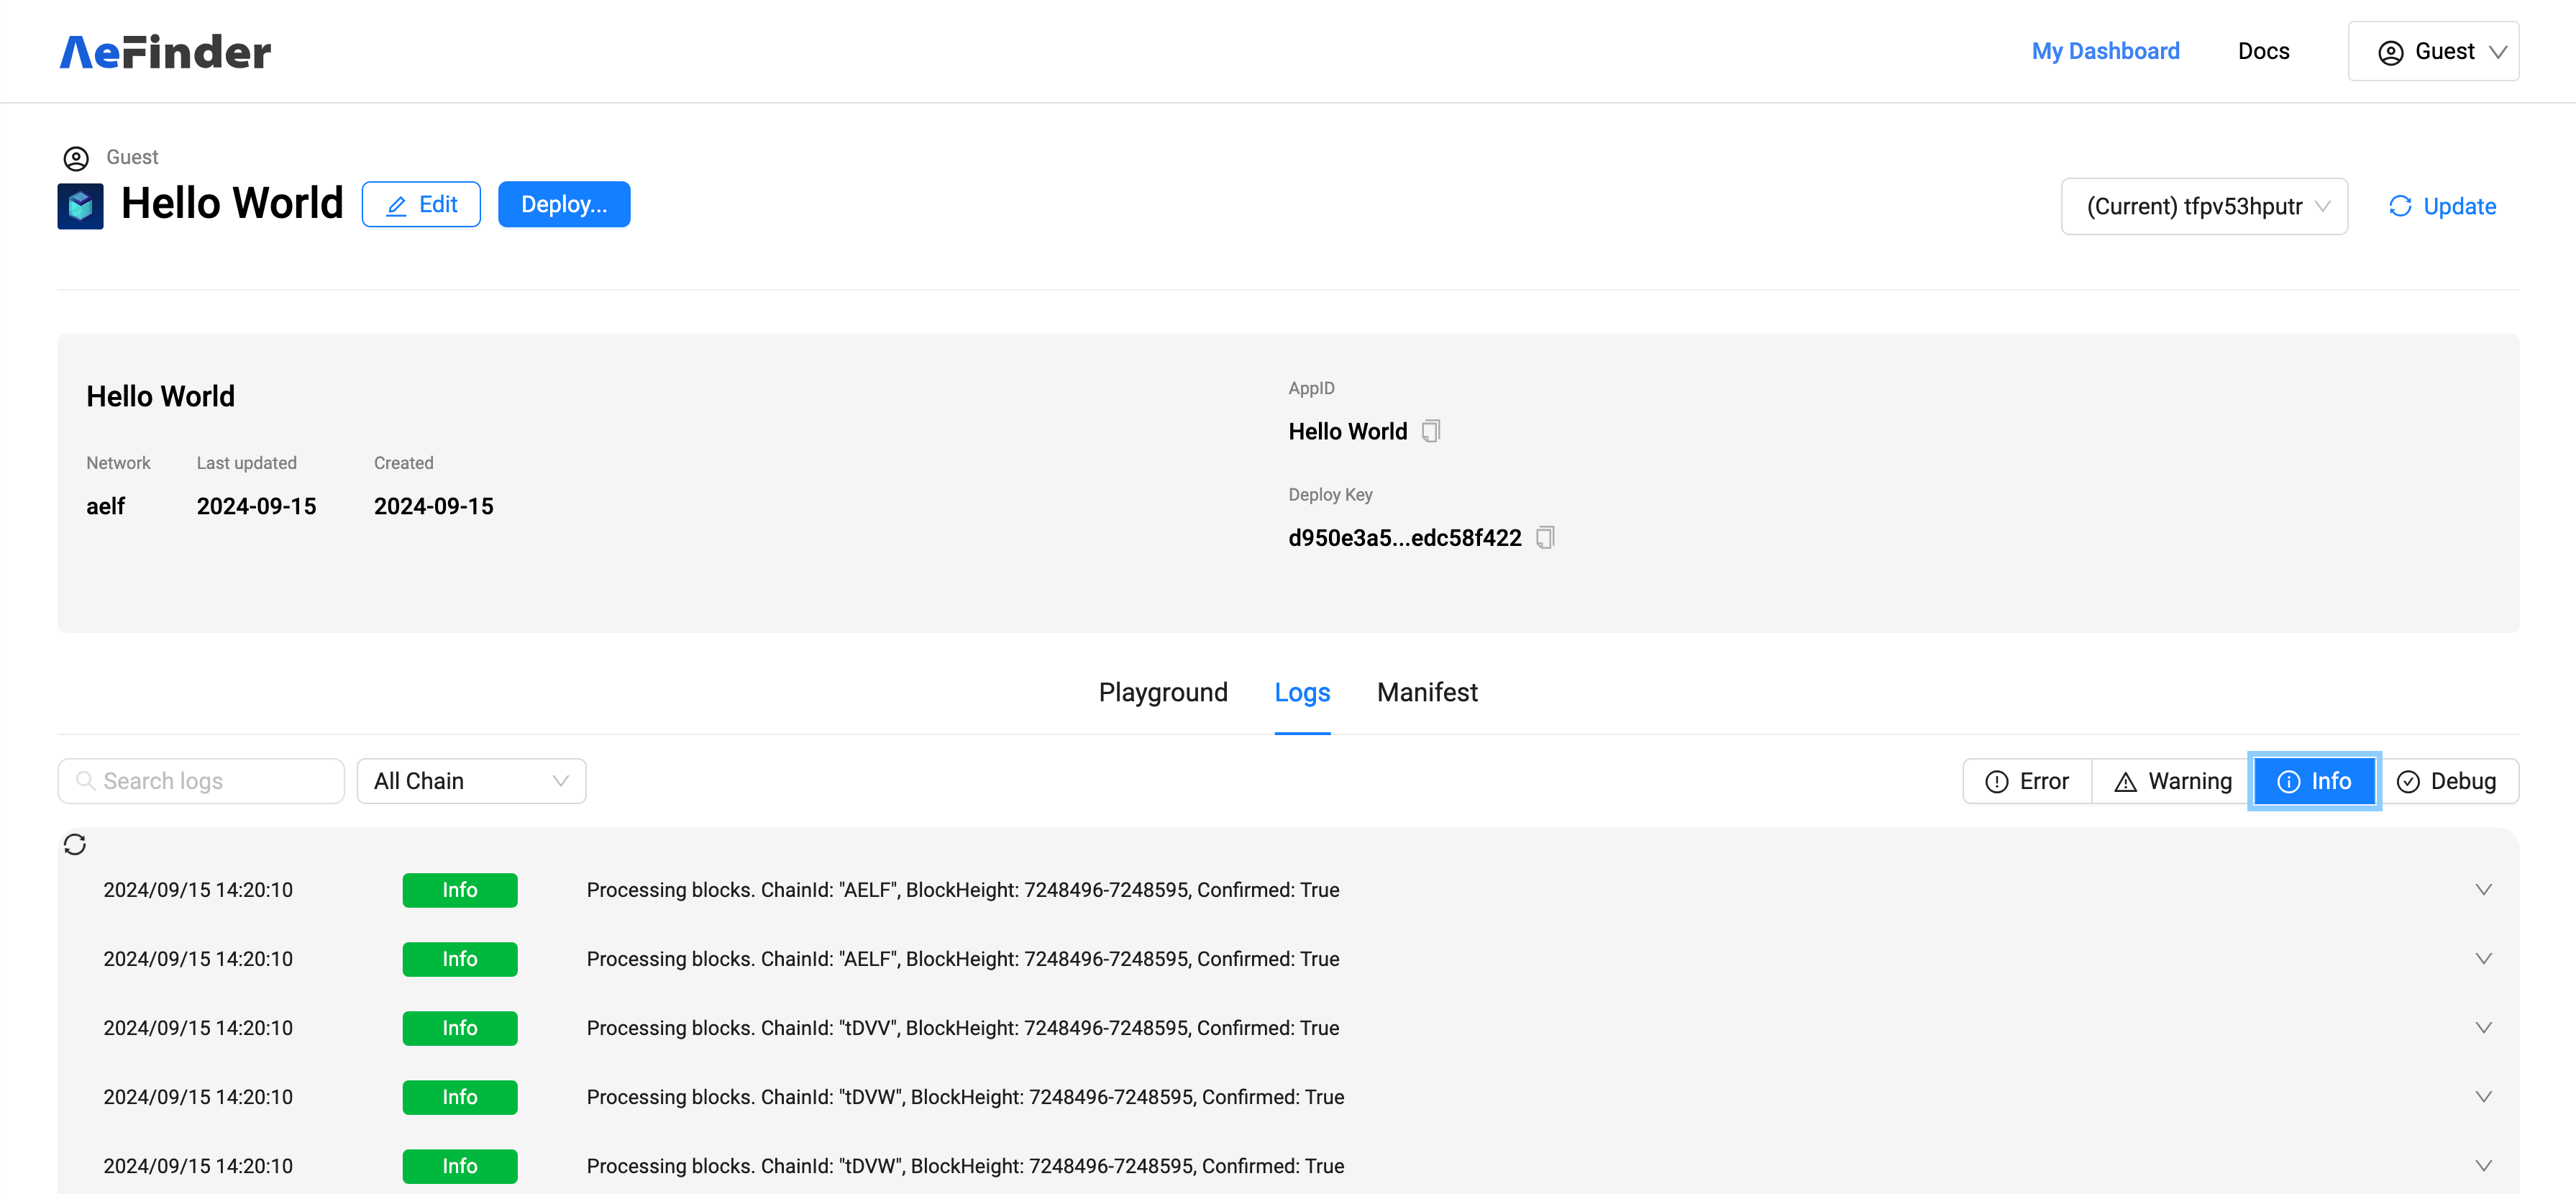Click the AeFinder logo

(165, 52)
